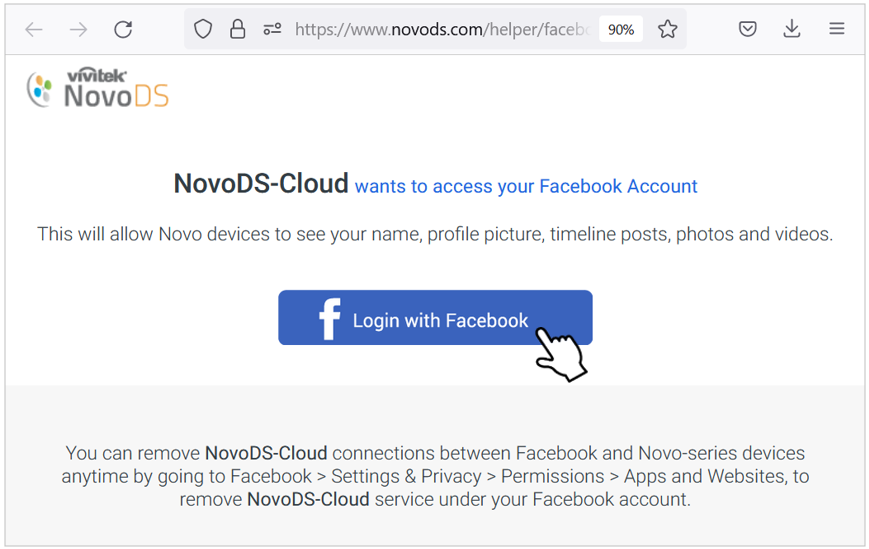Reset the 90% zoom level badge
The image size is (869, 549).
(621, 29)
